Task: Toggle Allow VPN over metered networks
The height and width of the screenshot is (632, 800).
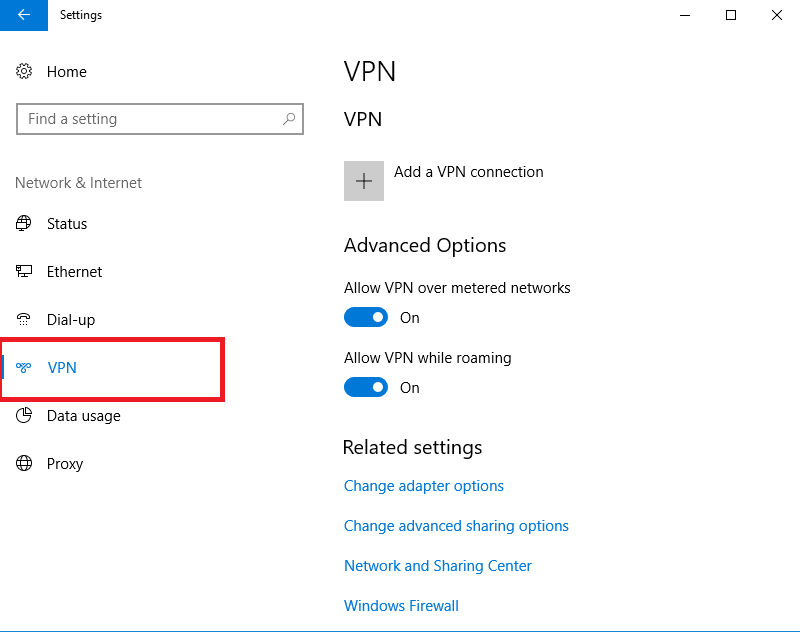Action: (366, 317)
